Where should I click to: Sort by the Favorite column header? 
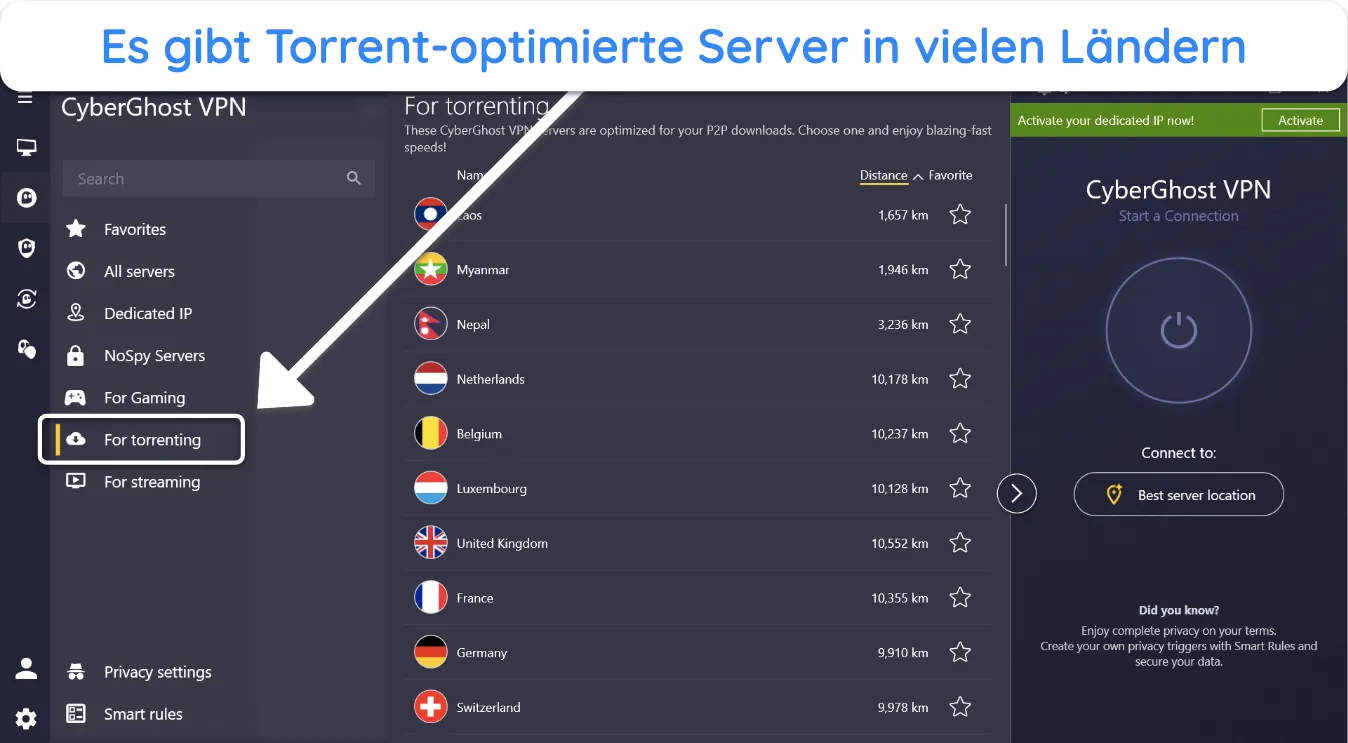point(950,175)
